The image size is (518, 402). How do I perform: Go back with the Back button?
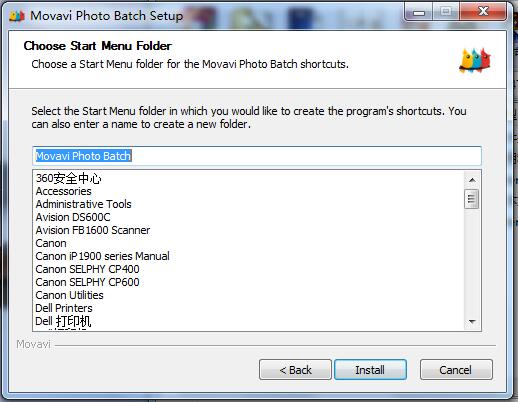click(295, 370)
